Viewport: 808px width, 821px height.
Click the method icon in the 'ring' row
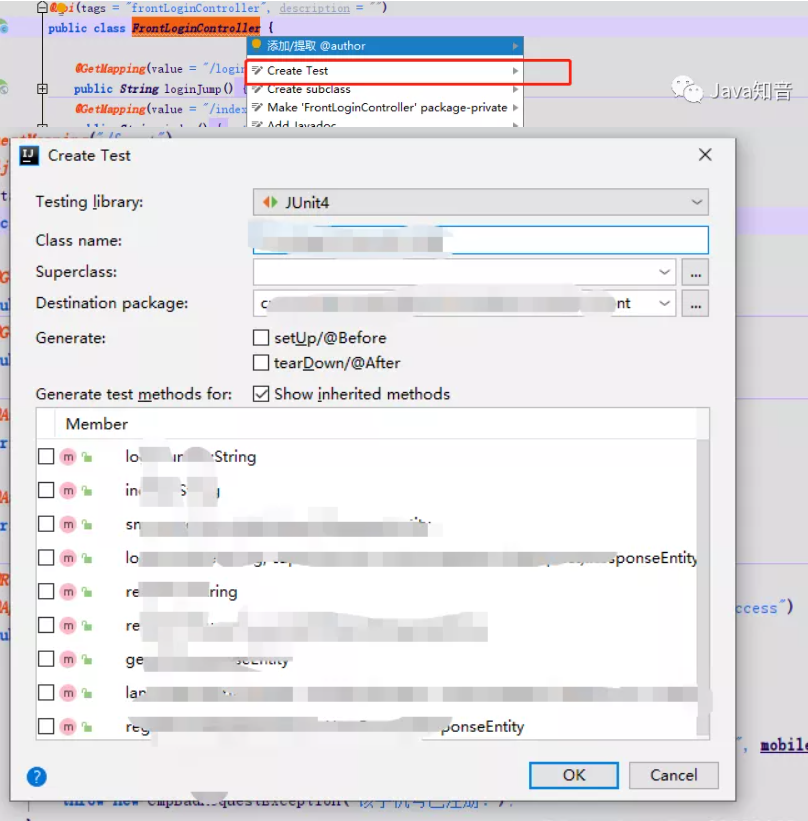coord(68,592)
